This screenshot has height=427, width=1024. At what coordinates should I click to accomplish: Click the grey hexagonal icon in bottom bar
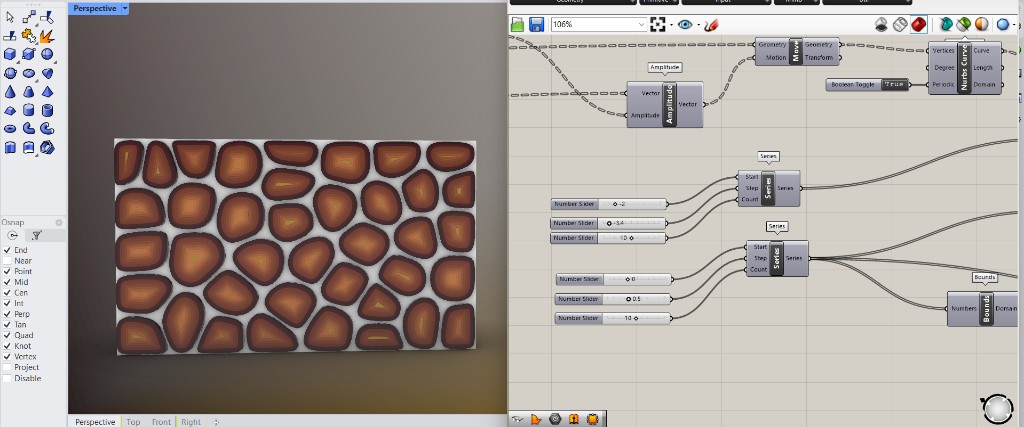click(x=555, y=419)
